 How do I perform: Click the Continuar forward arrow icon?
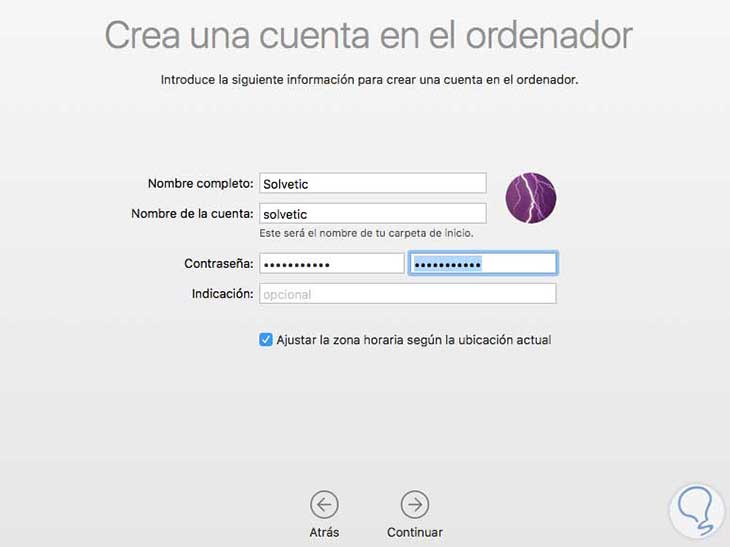pyautogui.click(x=414, y=505)
